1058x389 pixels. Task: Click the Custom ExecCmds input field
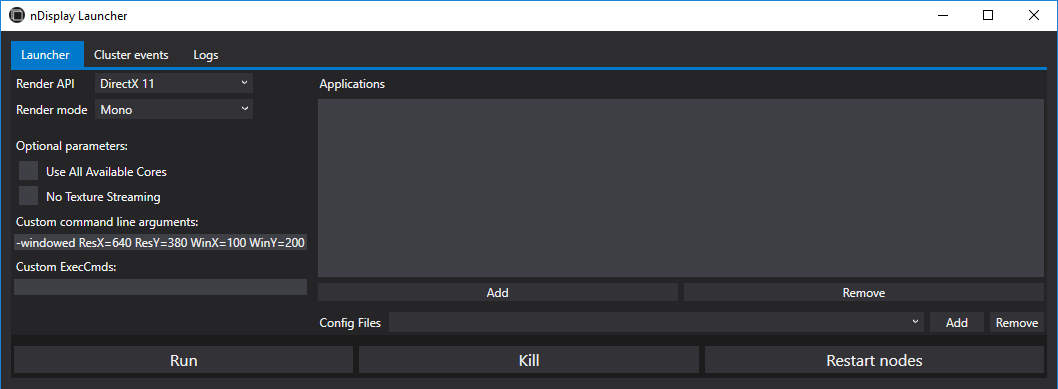point(161,287)
